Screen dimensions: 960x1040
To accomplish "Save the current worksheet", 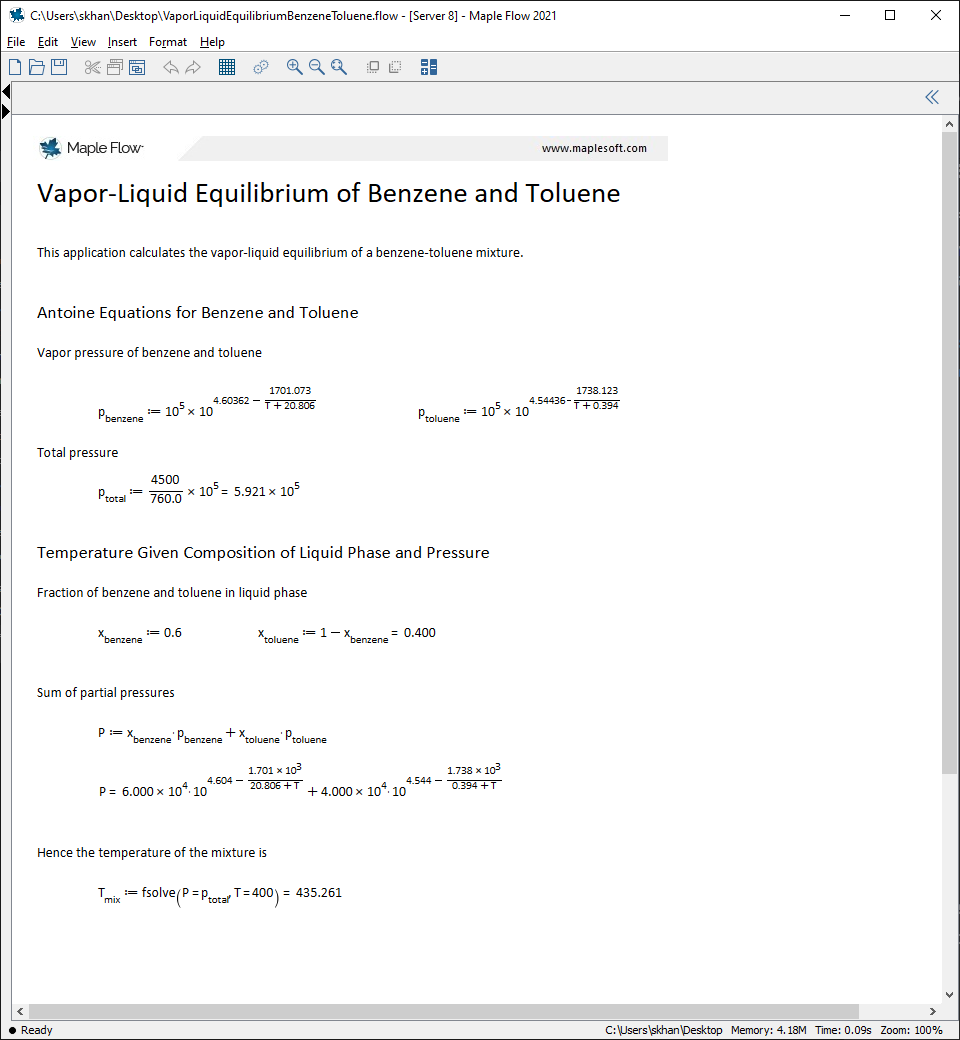I will click(59, 67).
